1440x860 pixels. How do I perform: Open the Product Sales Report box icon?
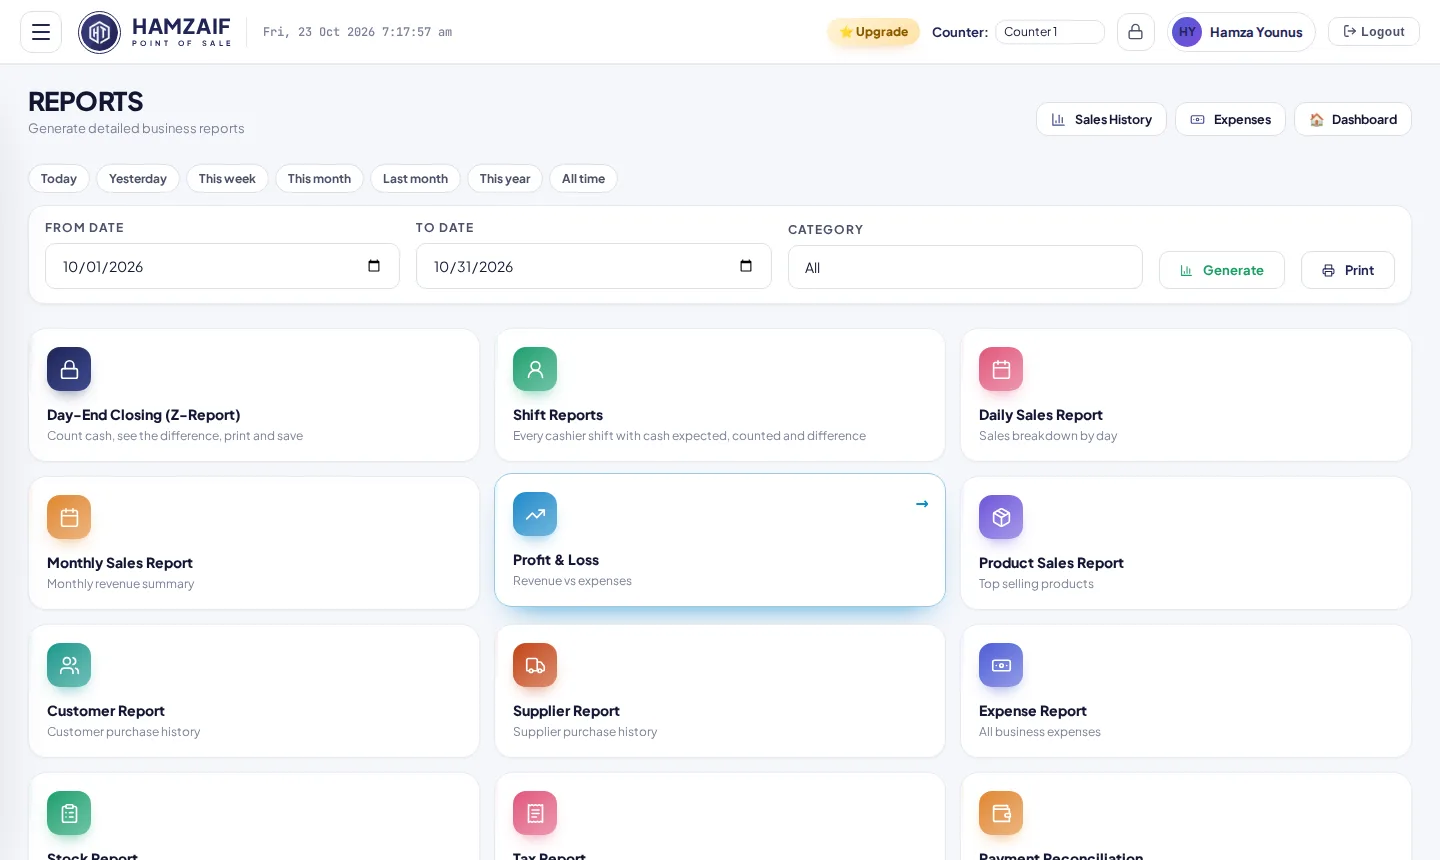click(1001, 517)
